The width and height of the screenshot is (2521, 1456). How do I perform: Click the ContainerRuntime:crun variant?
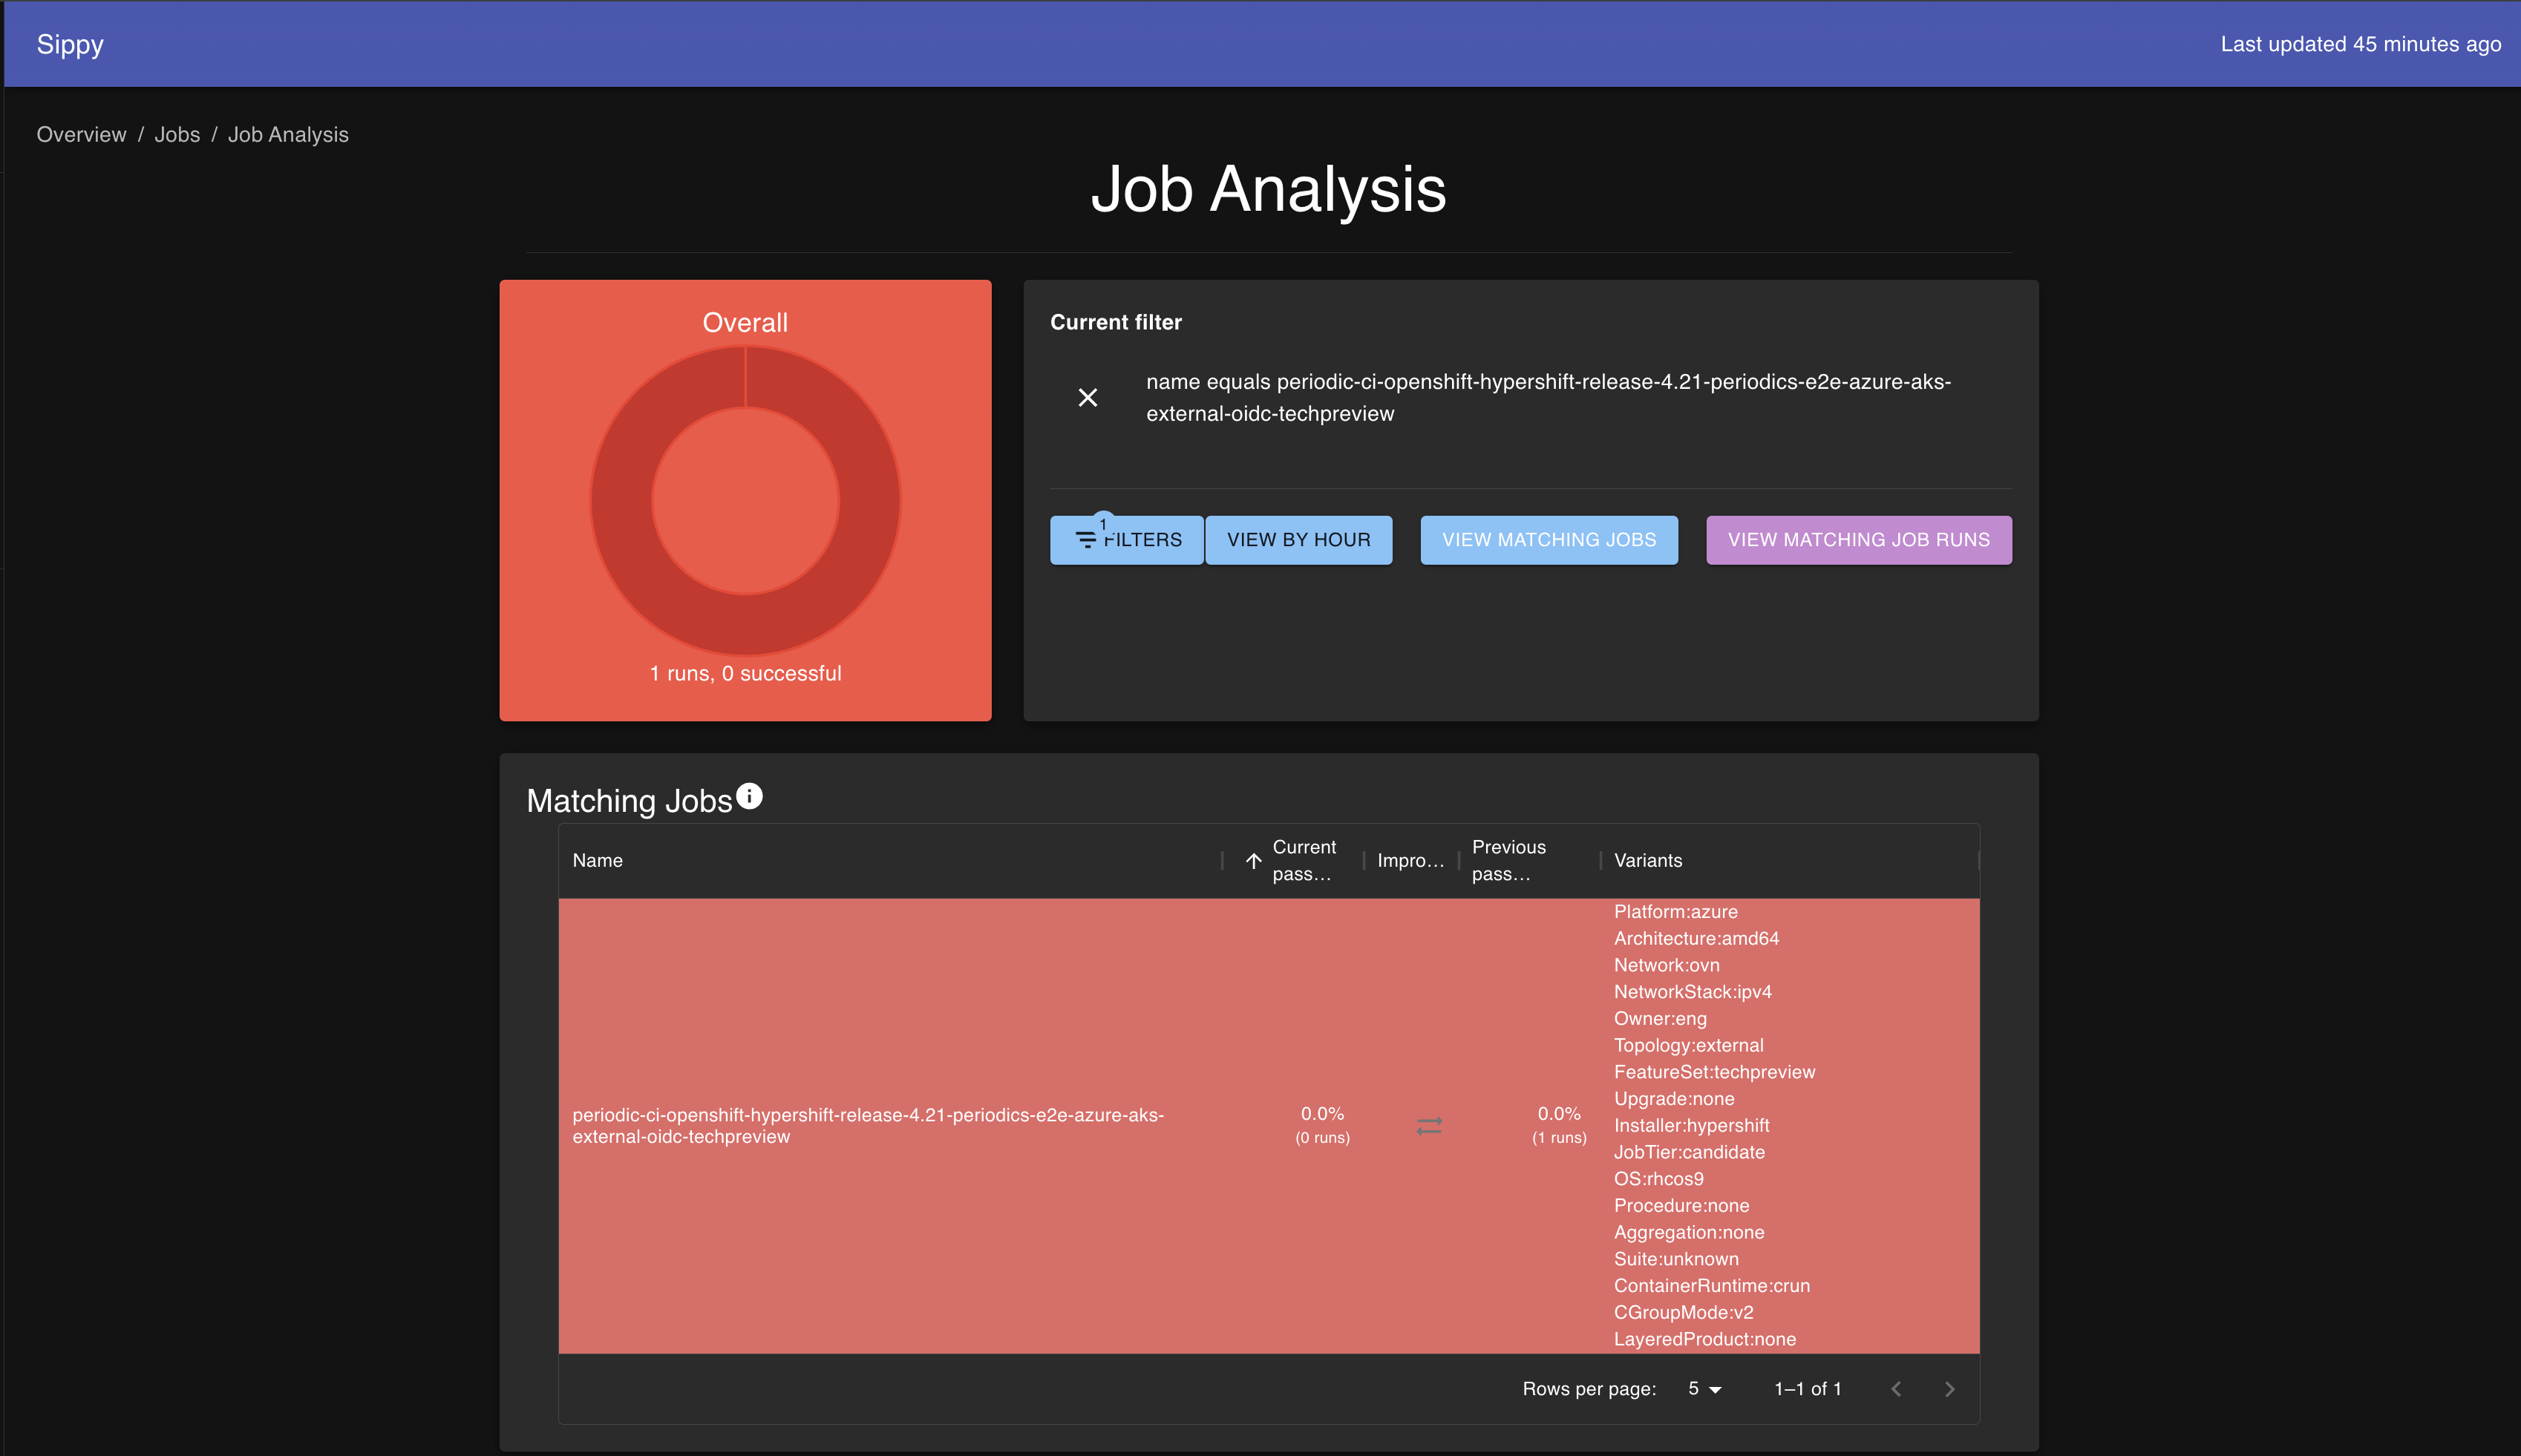point(1711,1286)
